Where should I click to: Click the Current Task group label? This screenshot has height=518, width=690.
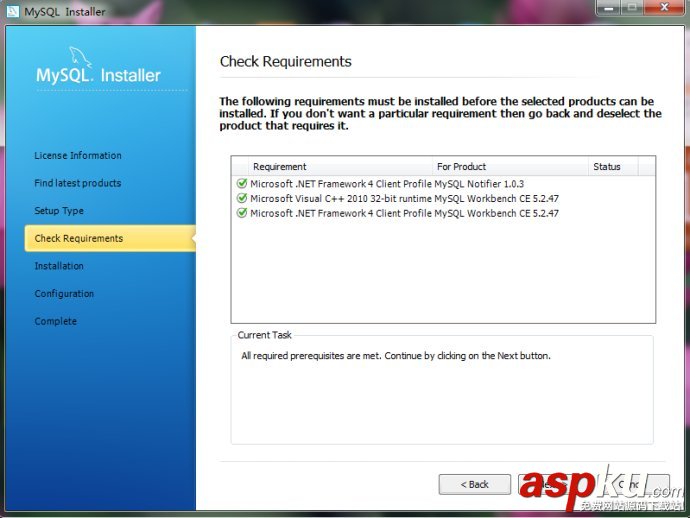pos(264,335)
